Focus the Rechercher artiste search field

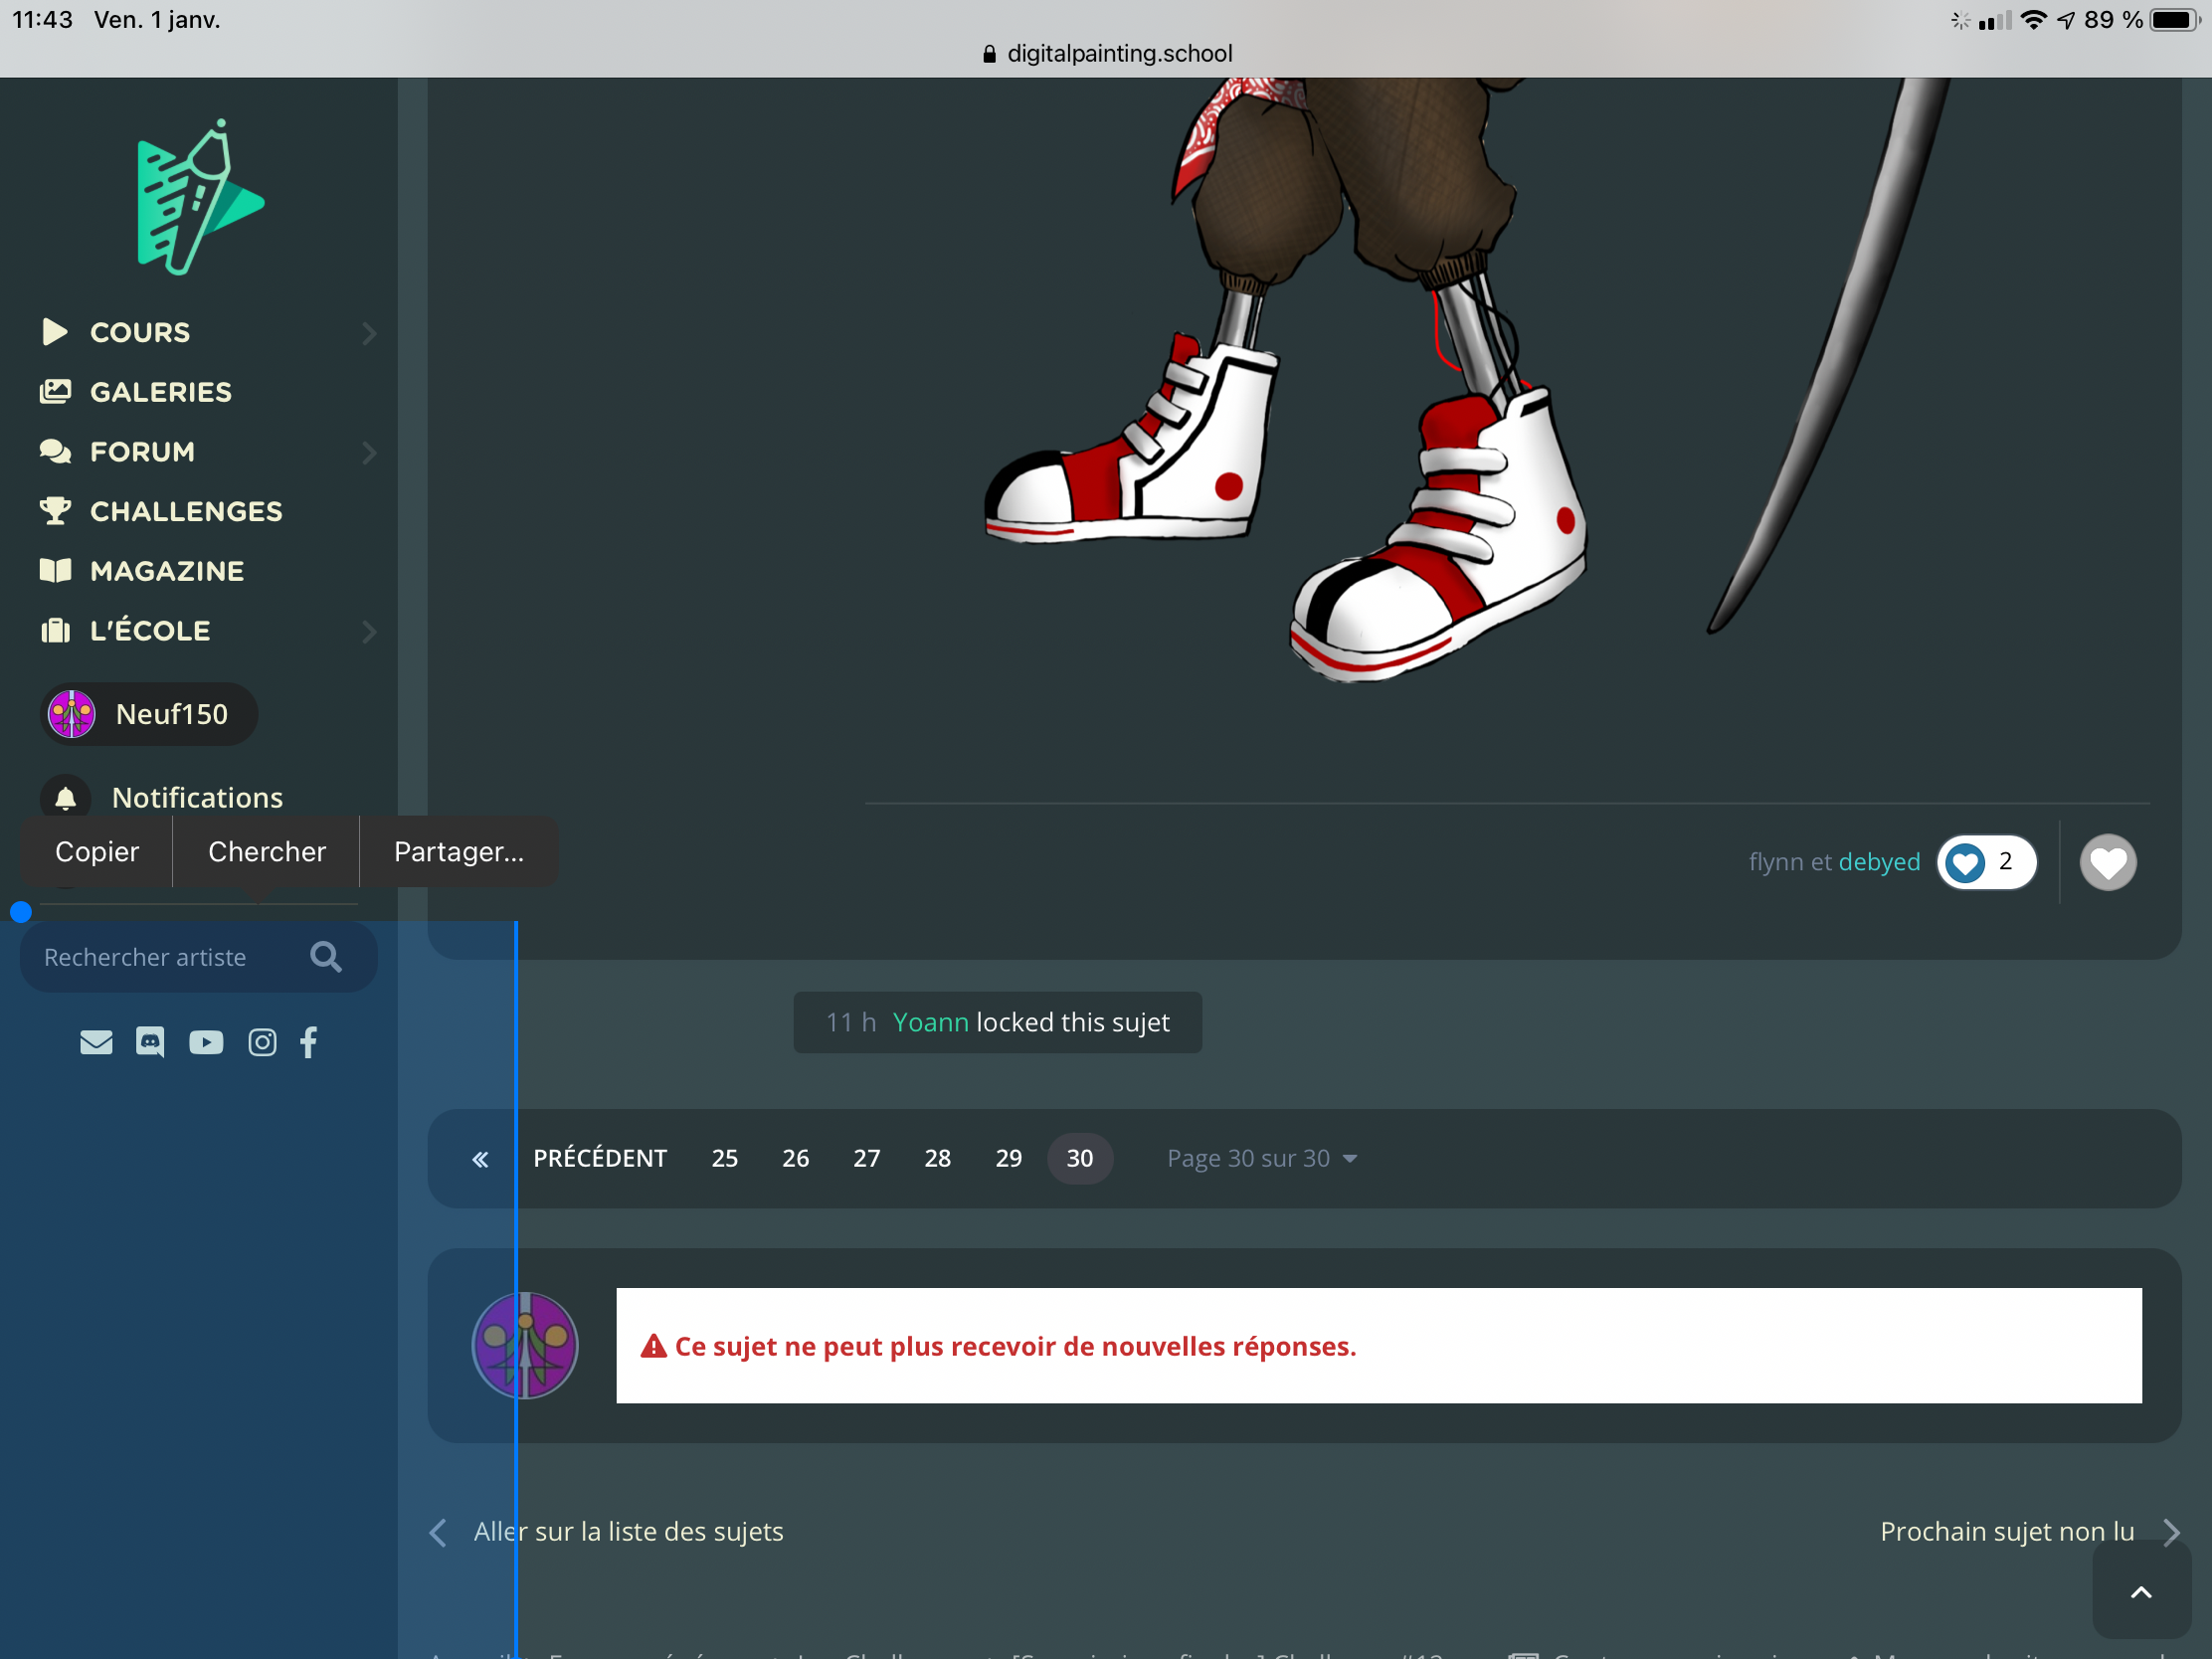[160, 957]
